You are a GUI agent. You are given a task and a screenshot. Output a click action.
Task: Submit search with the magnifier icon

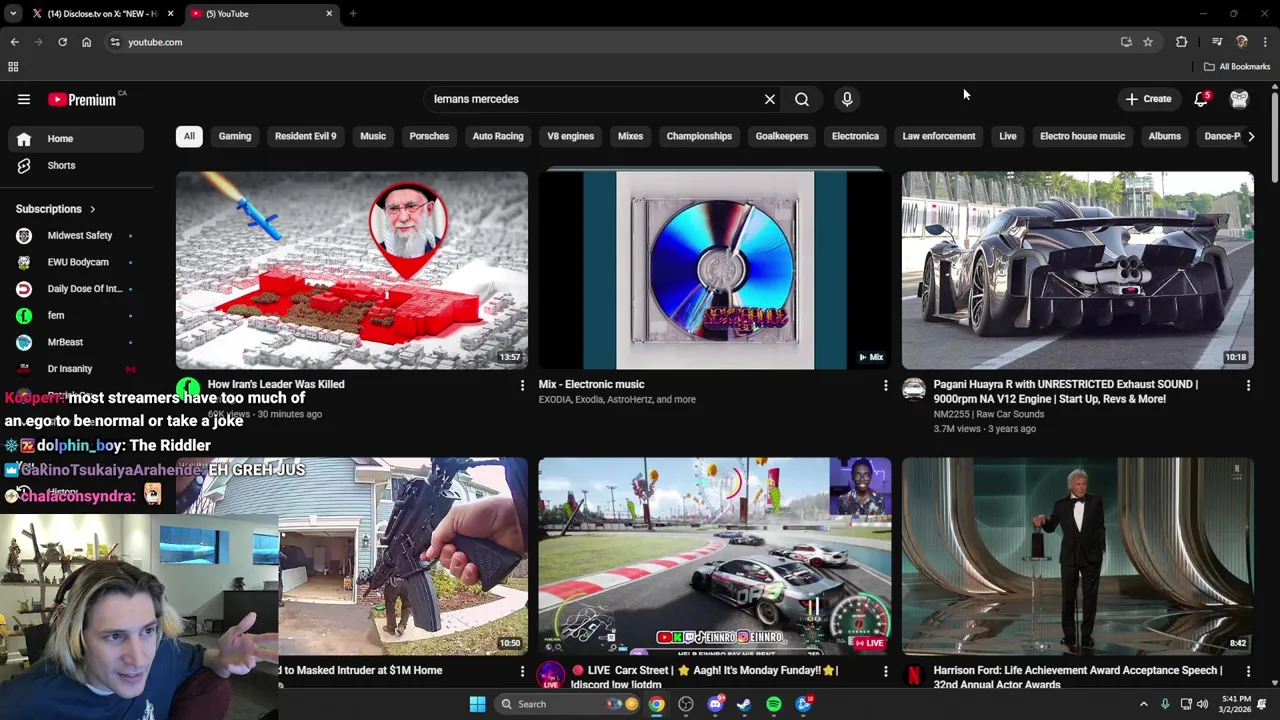(x=802, y=99)
